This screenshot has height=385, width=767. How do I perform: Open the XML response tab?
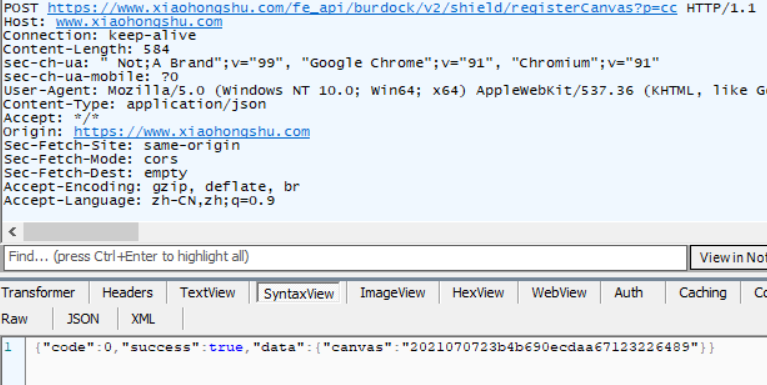tap(143, 319)
